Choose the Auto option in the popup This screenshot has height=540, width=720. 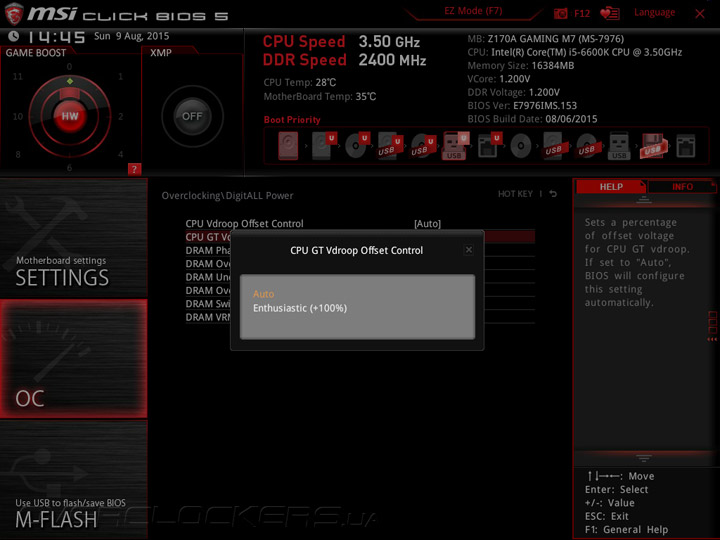(264, 294)
